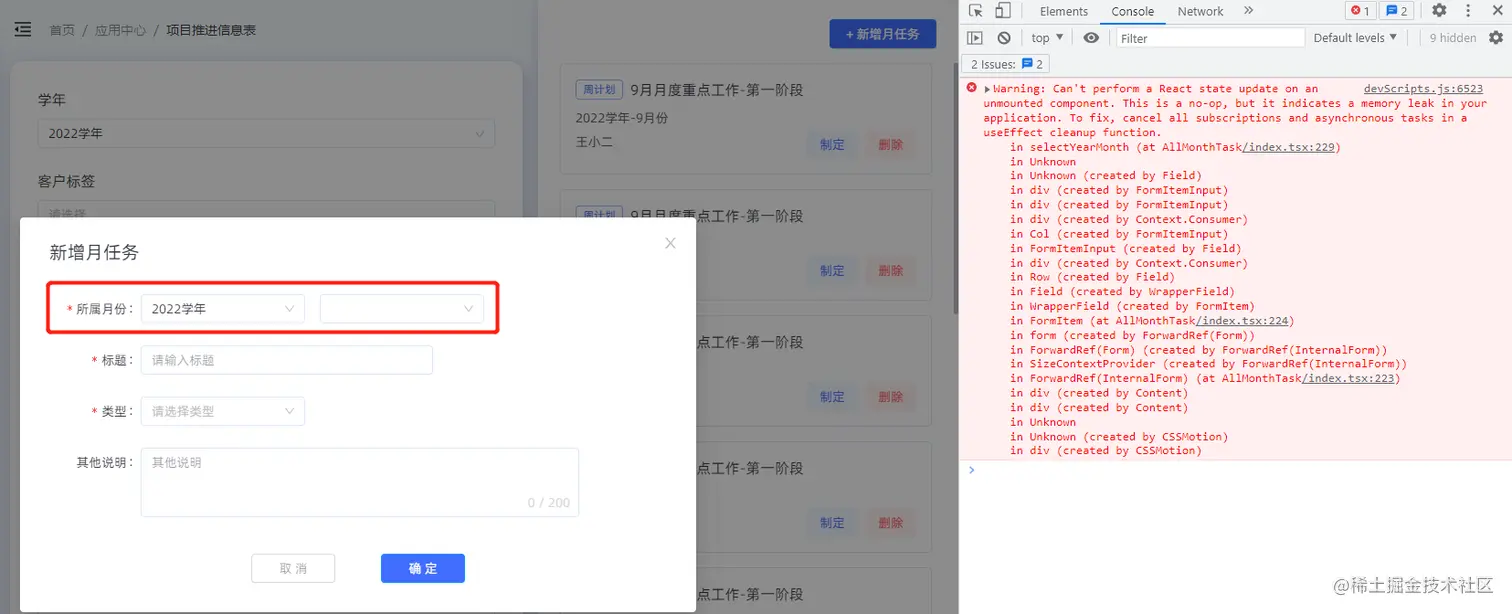The width and height of the screenshot is (1512, 614).
Task: Open the DevTools three-dot customize menu
Action: [1467, 10]
